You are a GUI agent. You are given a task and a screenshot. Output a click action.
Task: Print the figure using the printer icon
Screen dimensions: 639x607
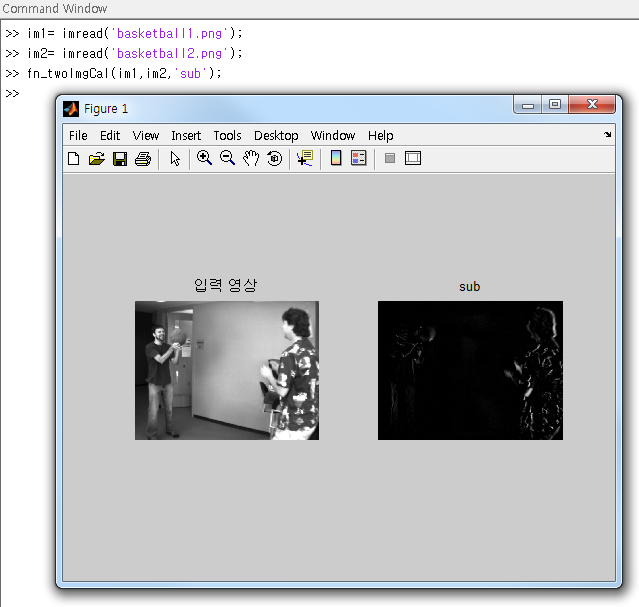[143, 159]
